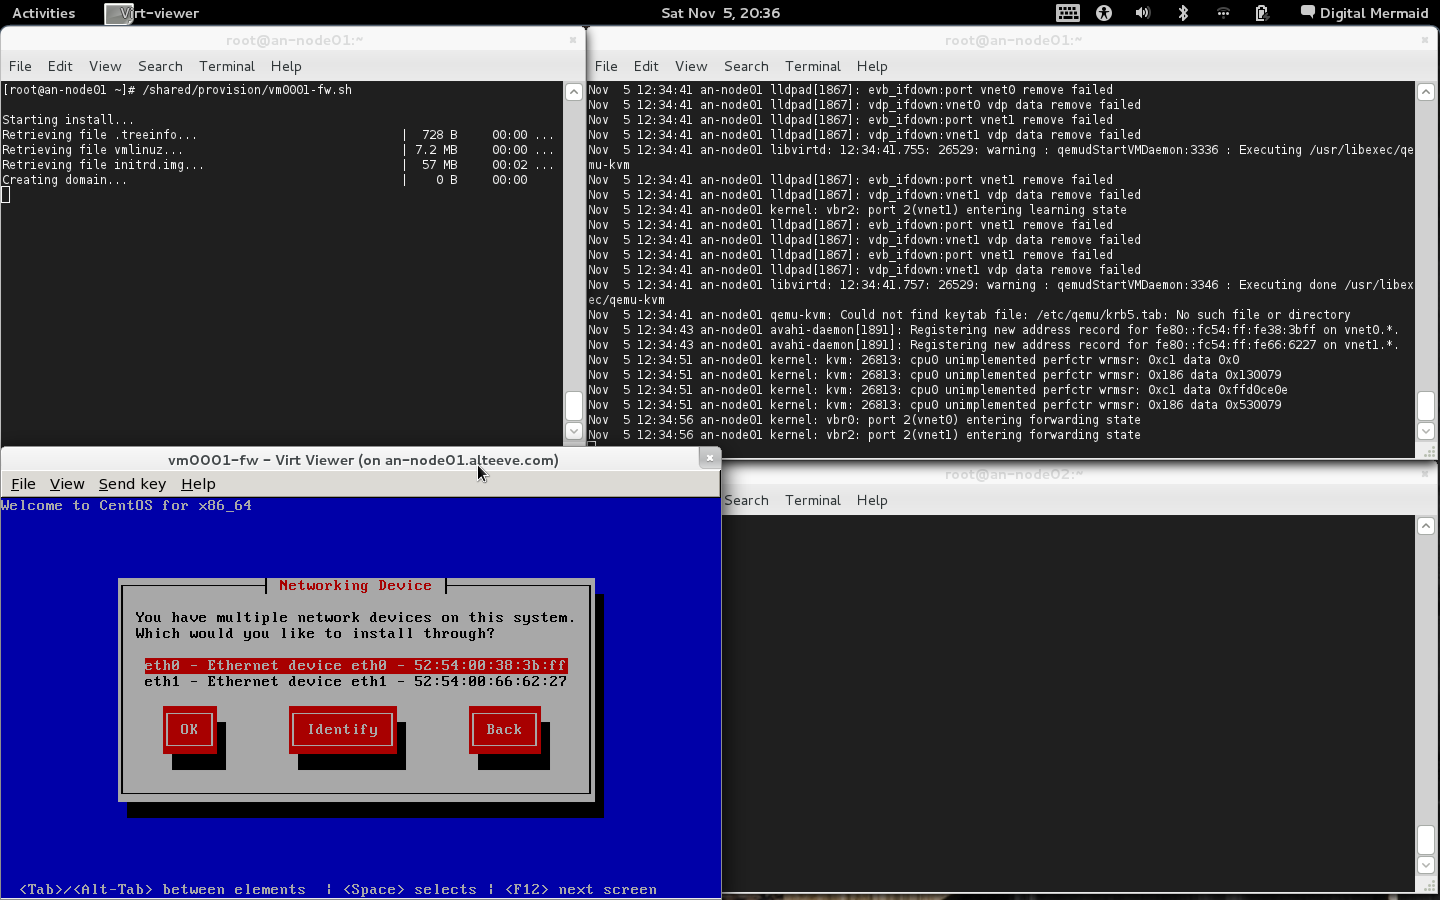Screen dimensions: 1440x900
Task: Open Edit menu in right an-node01 terminal
Action: (646, 66)
